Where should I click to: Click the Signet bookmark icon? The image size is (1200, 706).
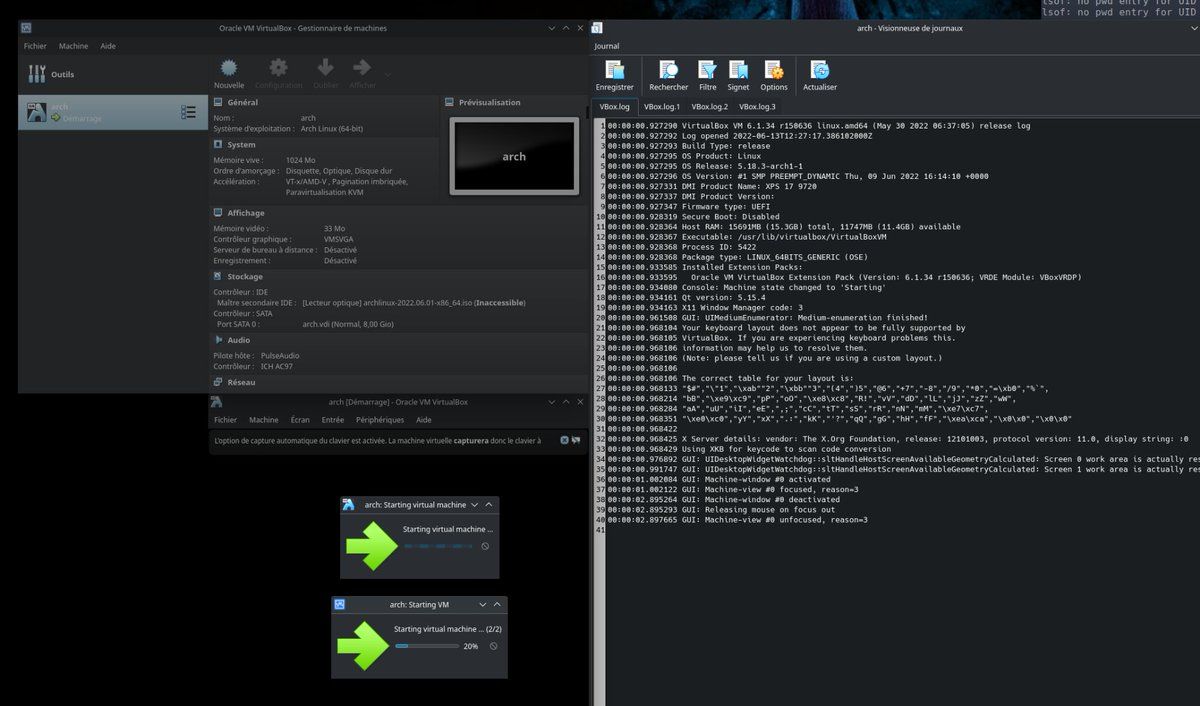coord(738,71)
